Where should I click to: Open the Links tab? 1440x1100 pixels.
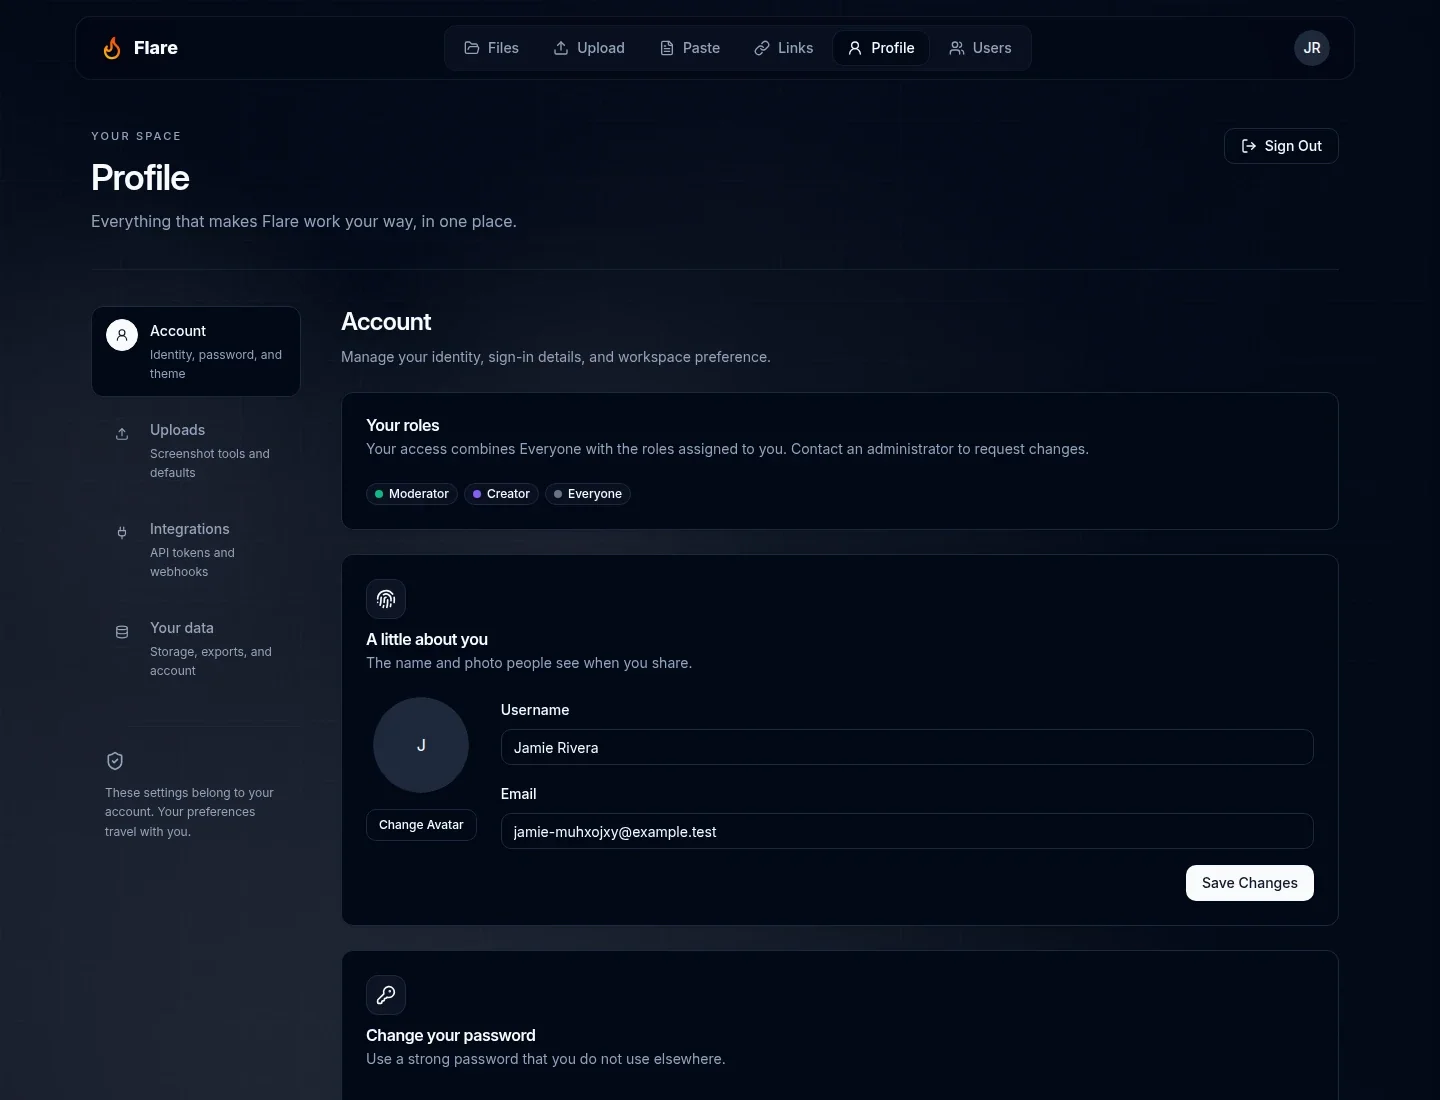coord(784,48)
